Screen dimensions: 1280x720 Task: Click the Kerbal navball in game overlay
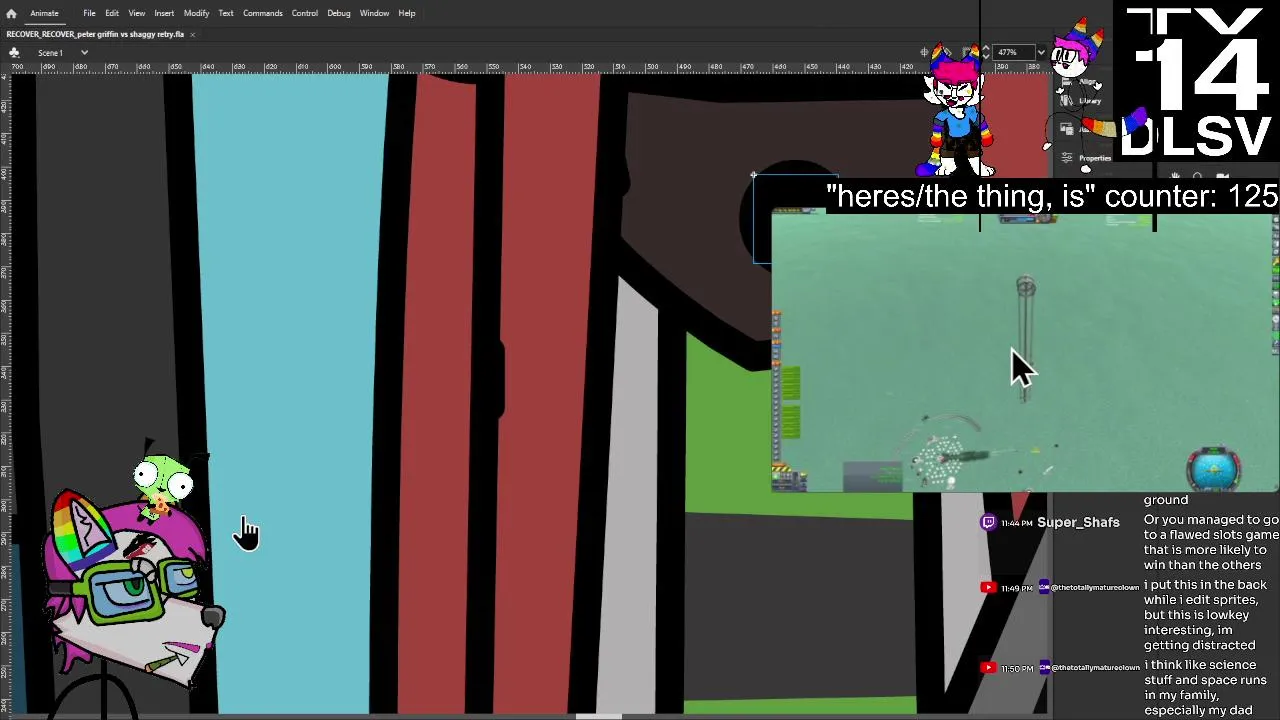tap(1214, 468)
